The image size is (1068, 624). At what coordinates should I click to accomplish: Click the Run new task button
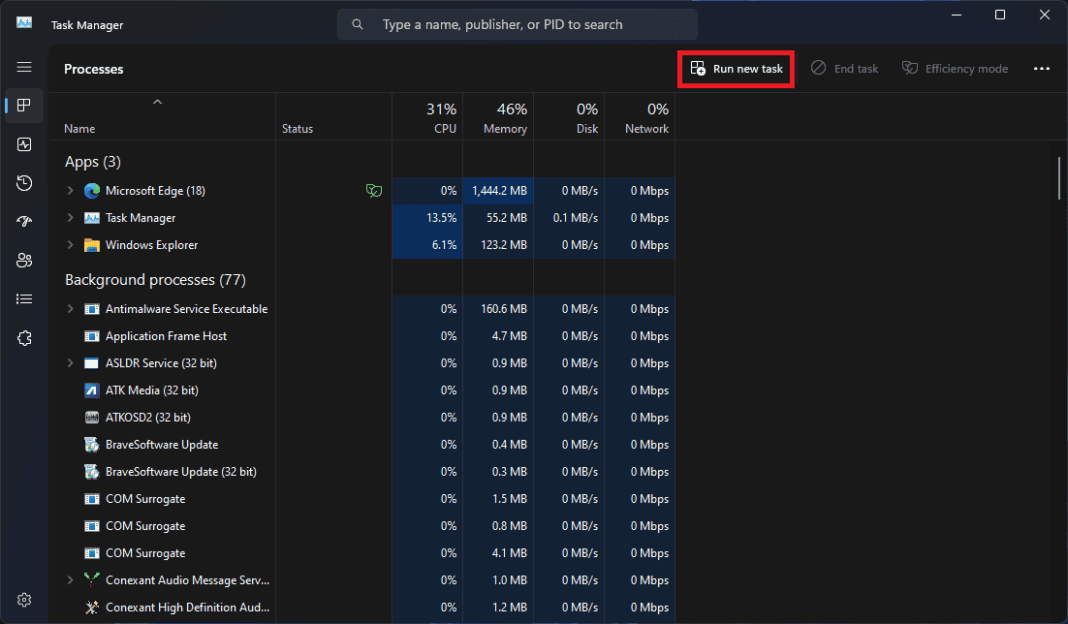pos(735,68)
